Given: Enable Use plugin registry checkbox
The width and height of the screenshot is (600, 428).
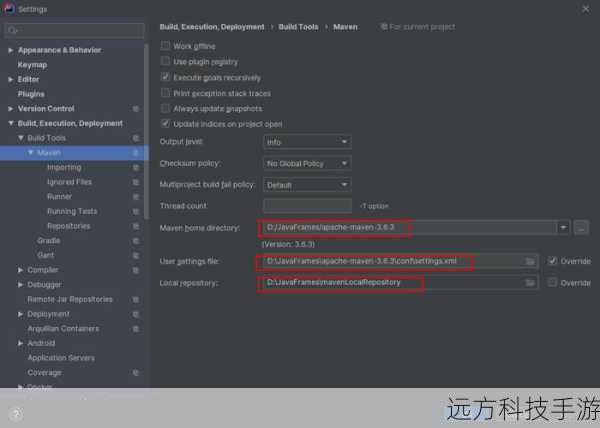Looking at the screenshot, I should (165, 61).
